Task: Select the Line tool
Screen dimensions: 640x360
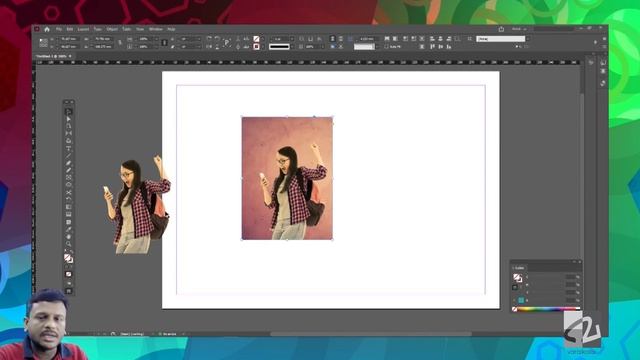Action: tap(69, 156)
